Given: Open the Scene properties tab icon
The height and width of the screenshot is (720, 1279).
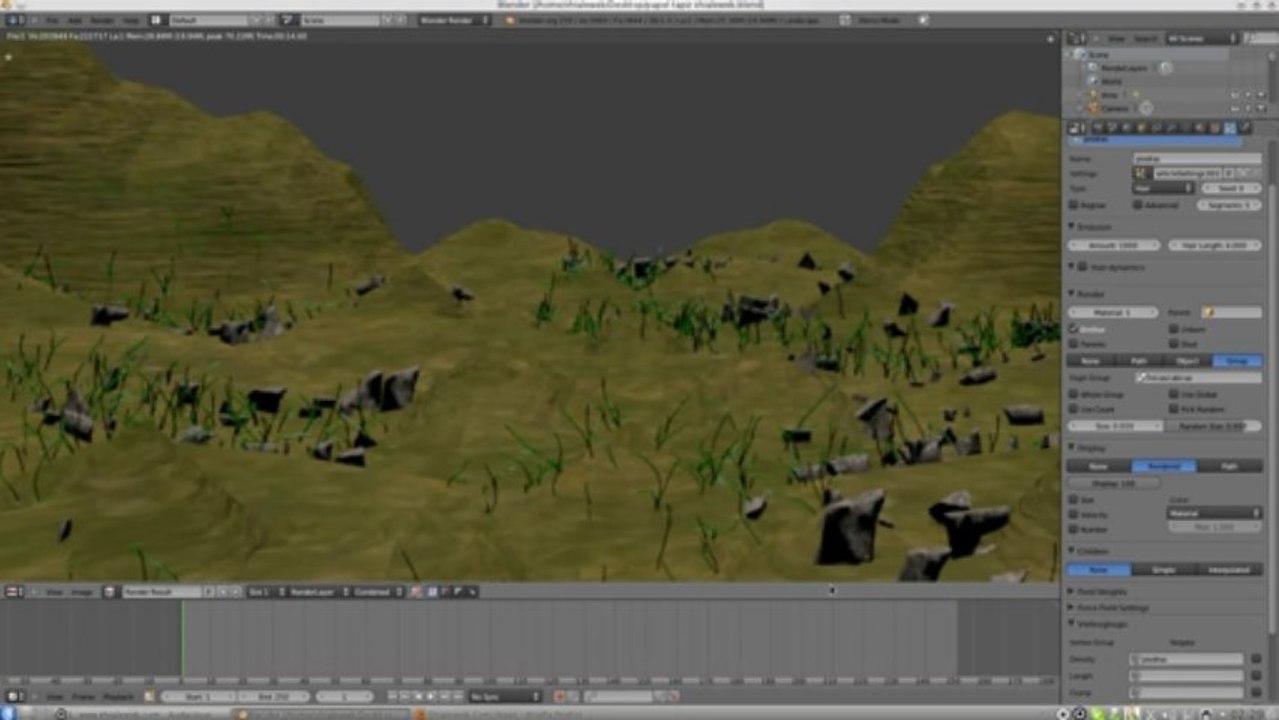Looking at the screenshot, I should tap(1112, 128).
